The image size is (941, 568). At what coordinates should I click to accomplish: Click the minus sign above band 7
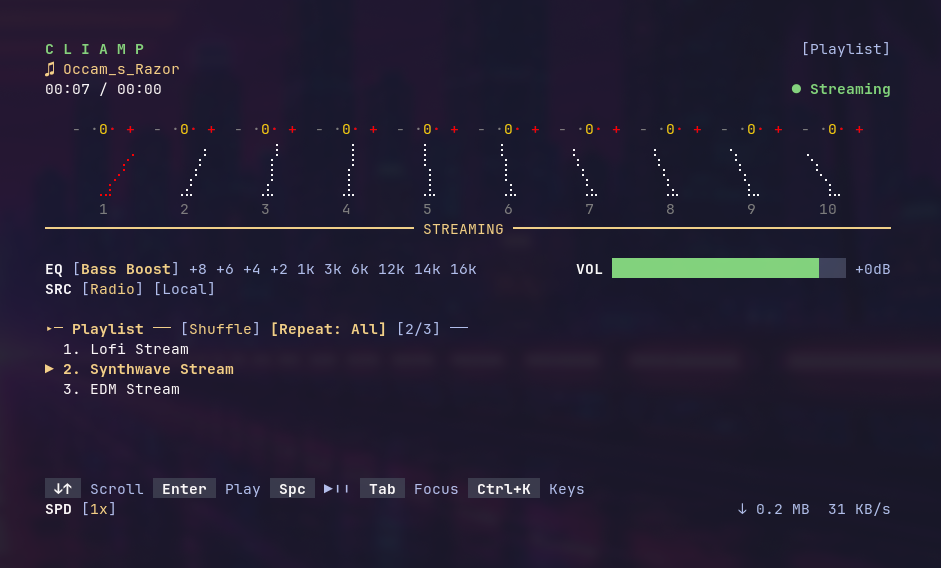(x=562, y=129)
